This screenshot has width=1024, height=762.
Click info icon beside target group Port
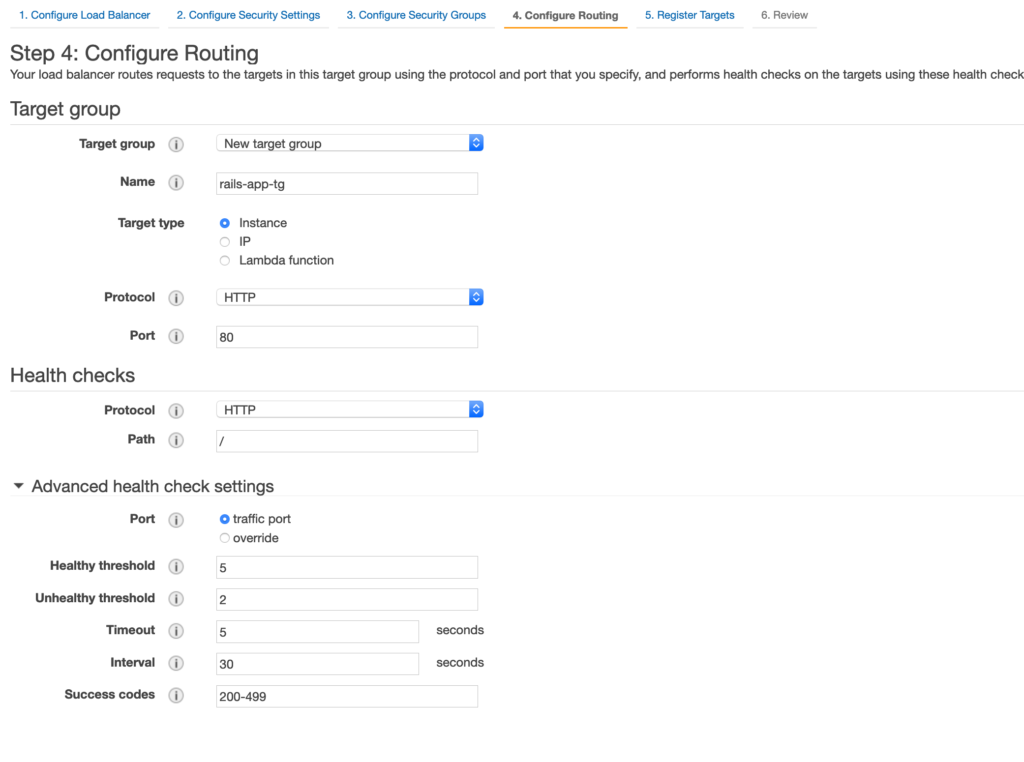click(x=176, y=337)
